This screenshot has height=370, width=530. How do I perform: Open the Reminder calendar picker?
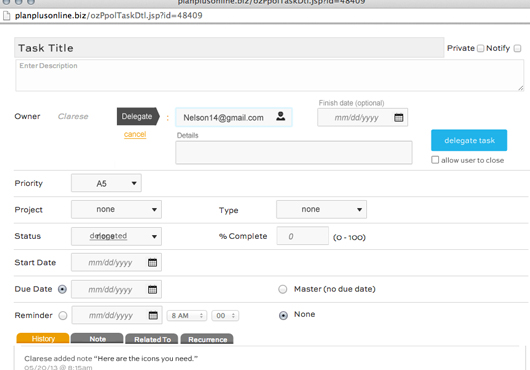point(153,315)
